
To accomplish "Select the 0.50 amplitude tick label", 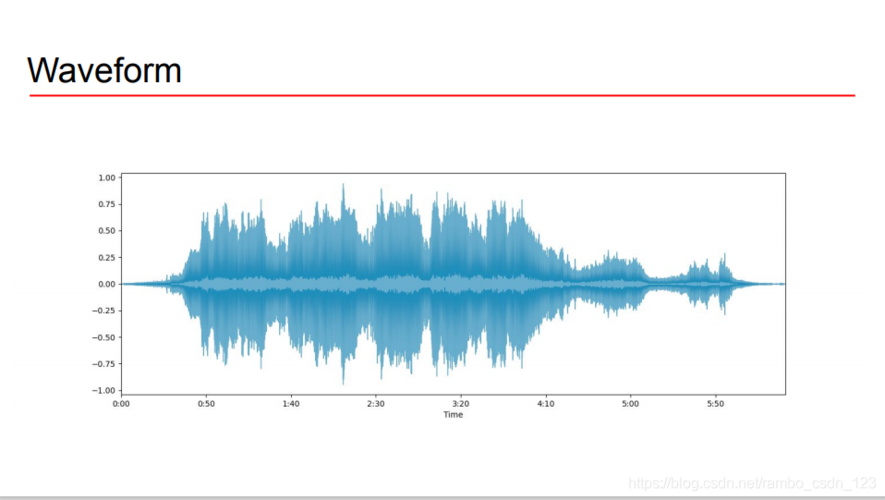I will point(107,231).
